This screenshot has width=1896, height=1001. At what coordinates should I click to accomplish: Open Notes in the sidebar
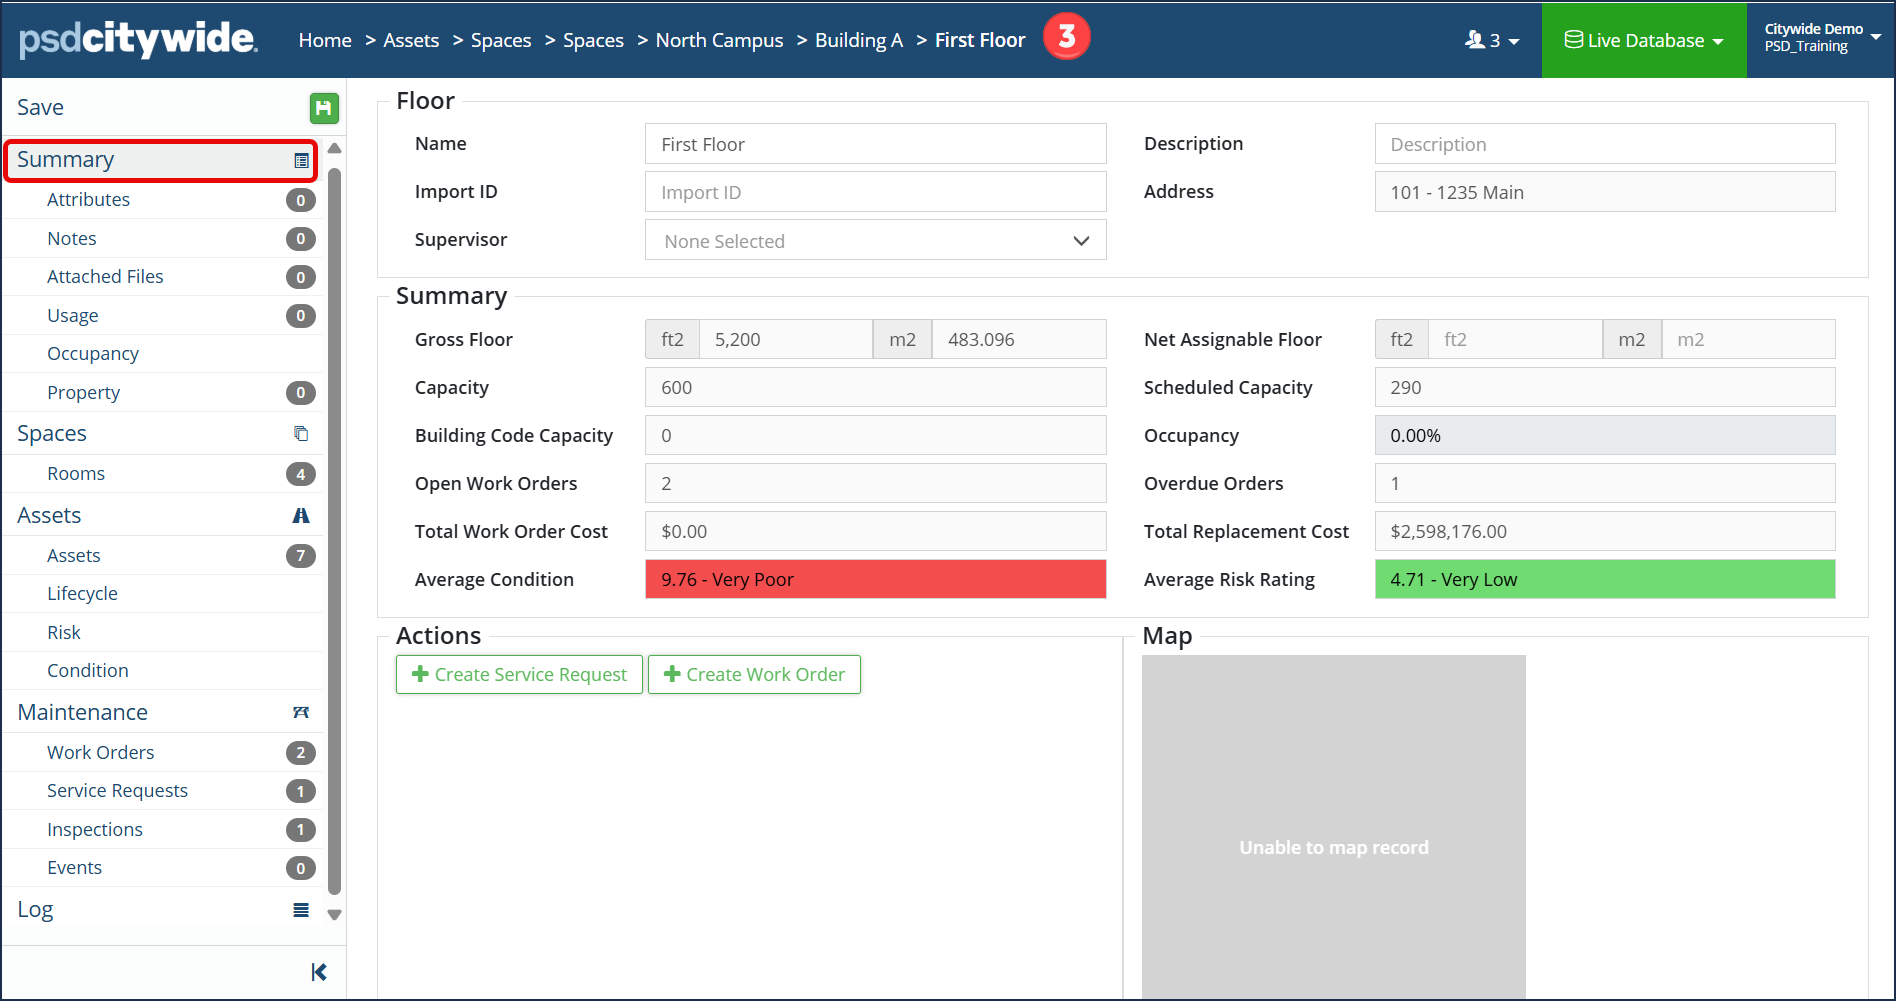coord(72,239)
